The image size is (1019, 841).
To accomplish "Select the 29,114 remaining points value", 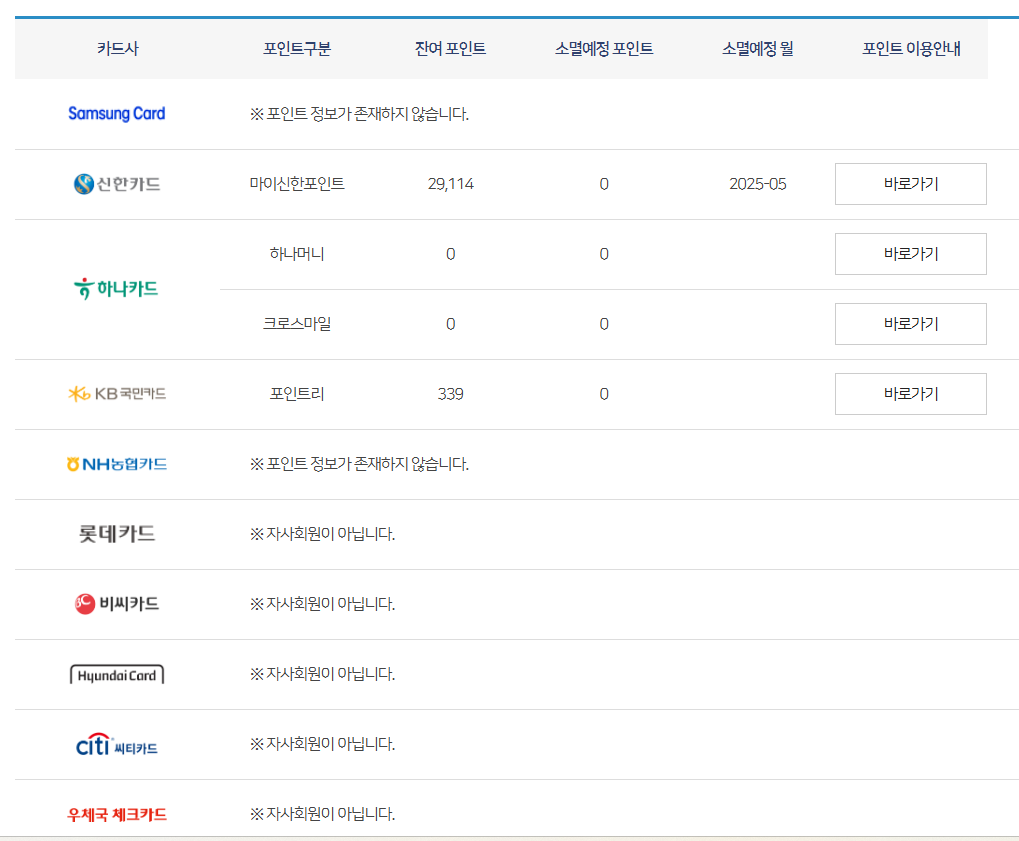I will point(450,184).
